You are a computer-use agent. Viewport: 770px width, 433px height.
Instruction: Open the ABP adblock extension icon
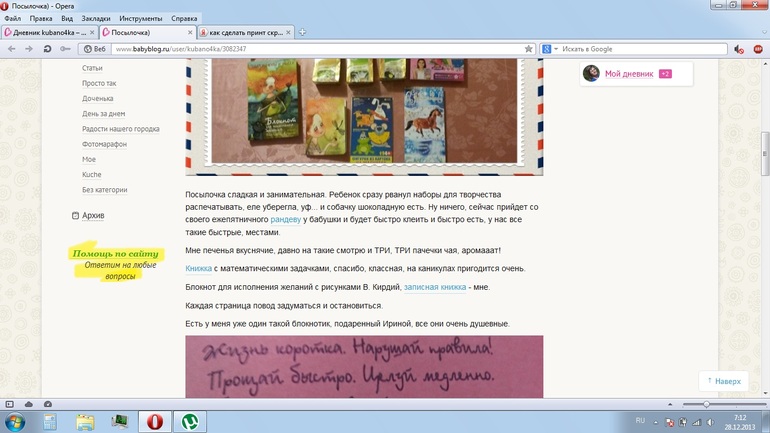[758, 49]
